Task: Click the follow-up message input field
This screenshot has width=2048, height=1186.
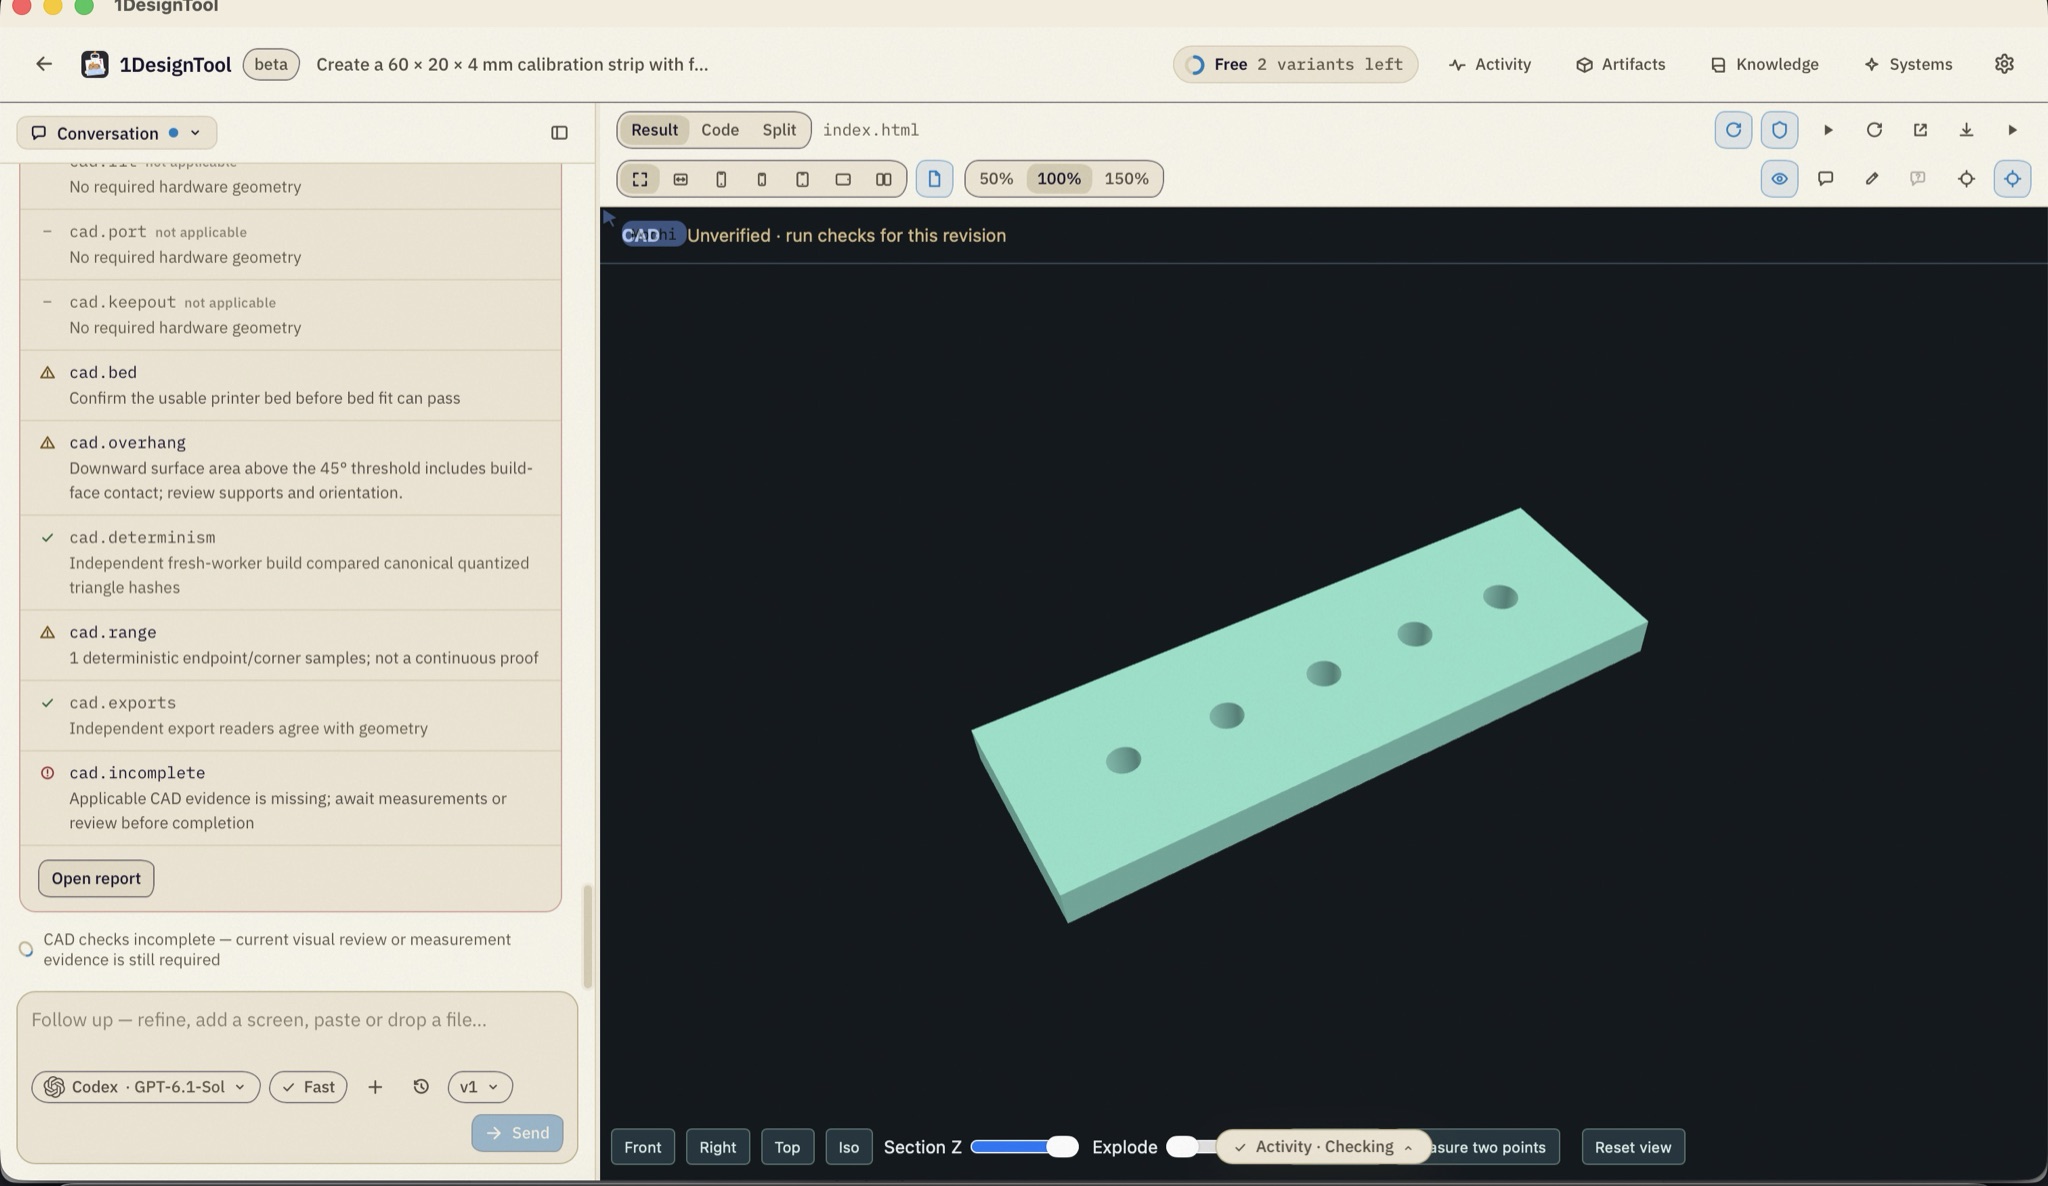Action: click(297, 1021)
